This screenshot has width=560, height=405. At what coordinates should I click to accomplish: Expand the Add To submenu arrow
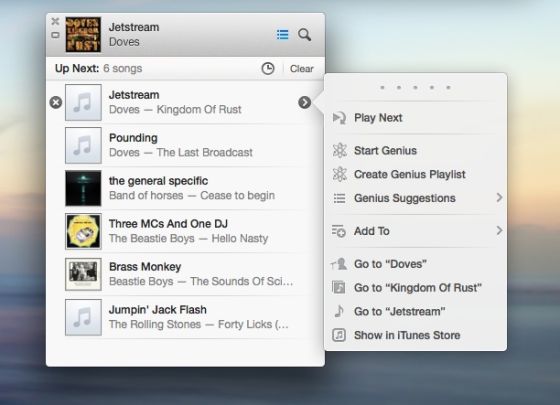click(x=500, y=231)
